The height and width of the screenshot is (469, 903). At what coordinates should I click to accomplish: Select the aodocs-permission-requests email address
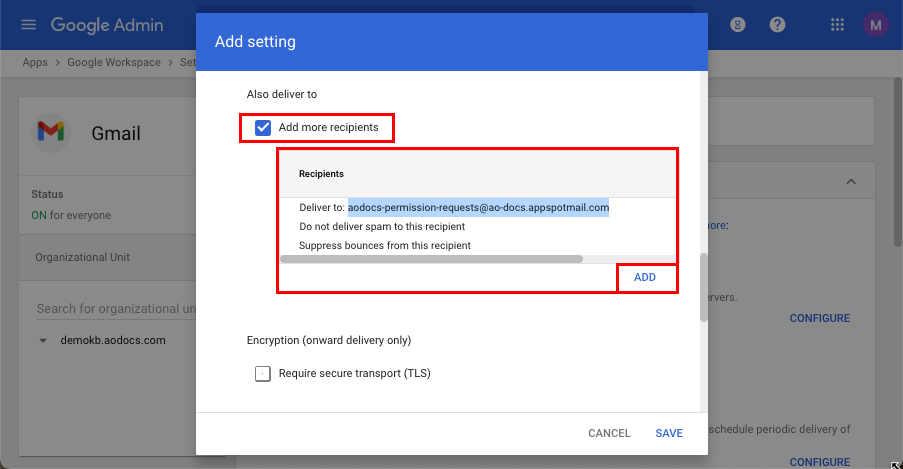pos(478,207)
